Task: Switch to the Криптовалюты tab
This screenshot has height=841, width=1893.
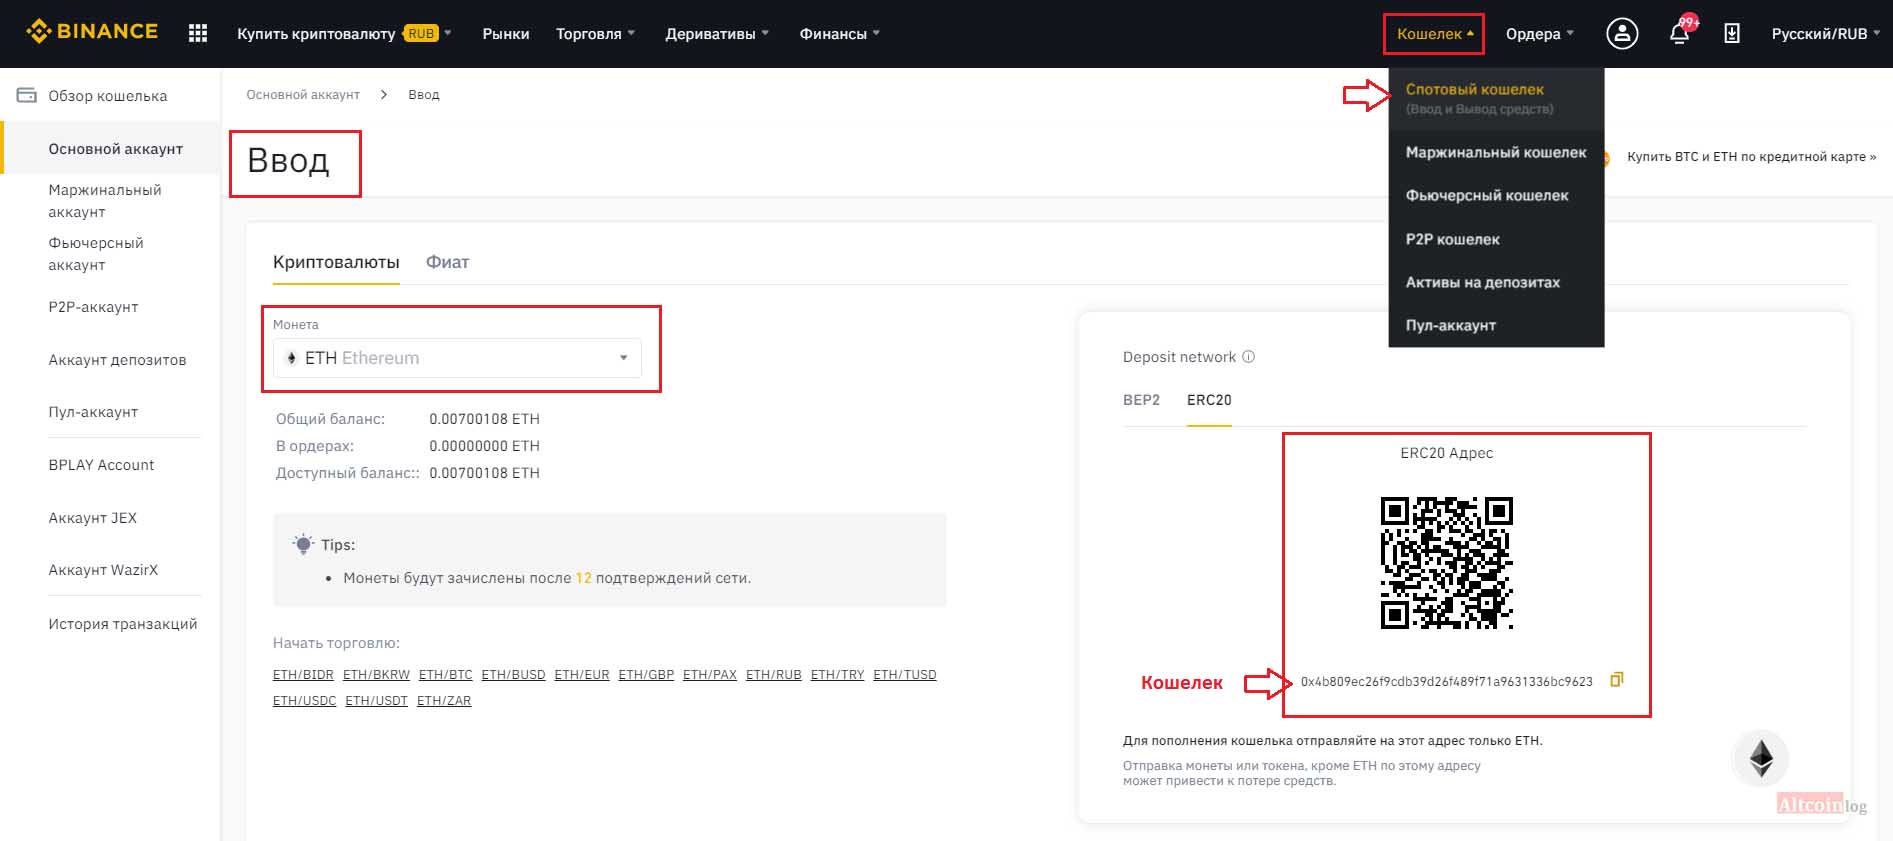Action: pyautogui.click(x=336, y=262)
